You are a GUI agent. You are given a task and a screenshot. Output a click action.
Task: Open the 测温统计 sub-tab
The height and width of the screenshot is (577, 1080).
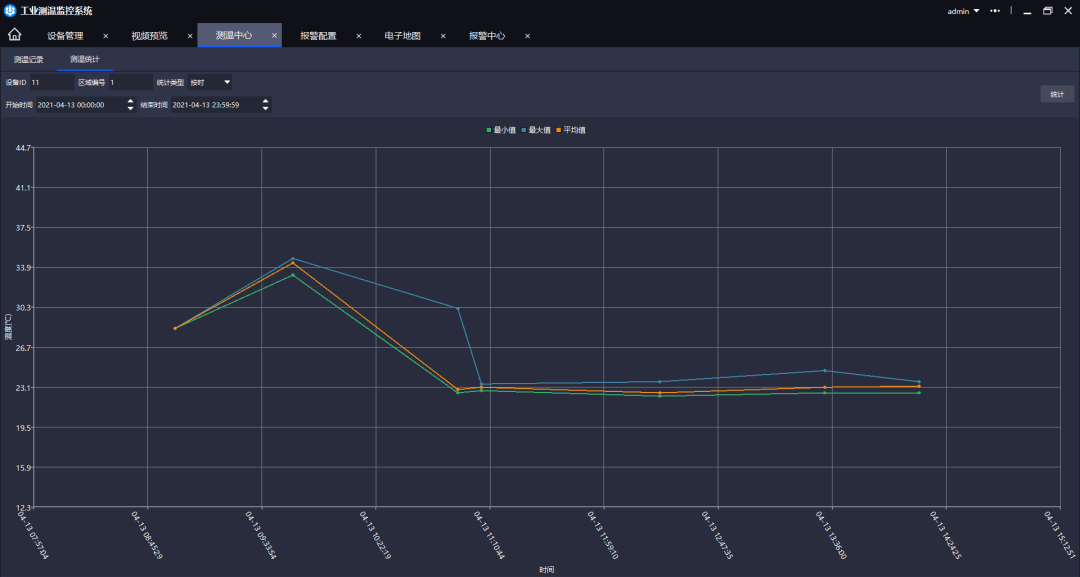[85, 59]
